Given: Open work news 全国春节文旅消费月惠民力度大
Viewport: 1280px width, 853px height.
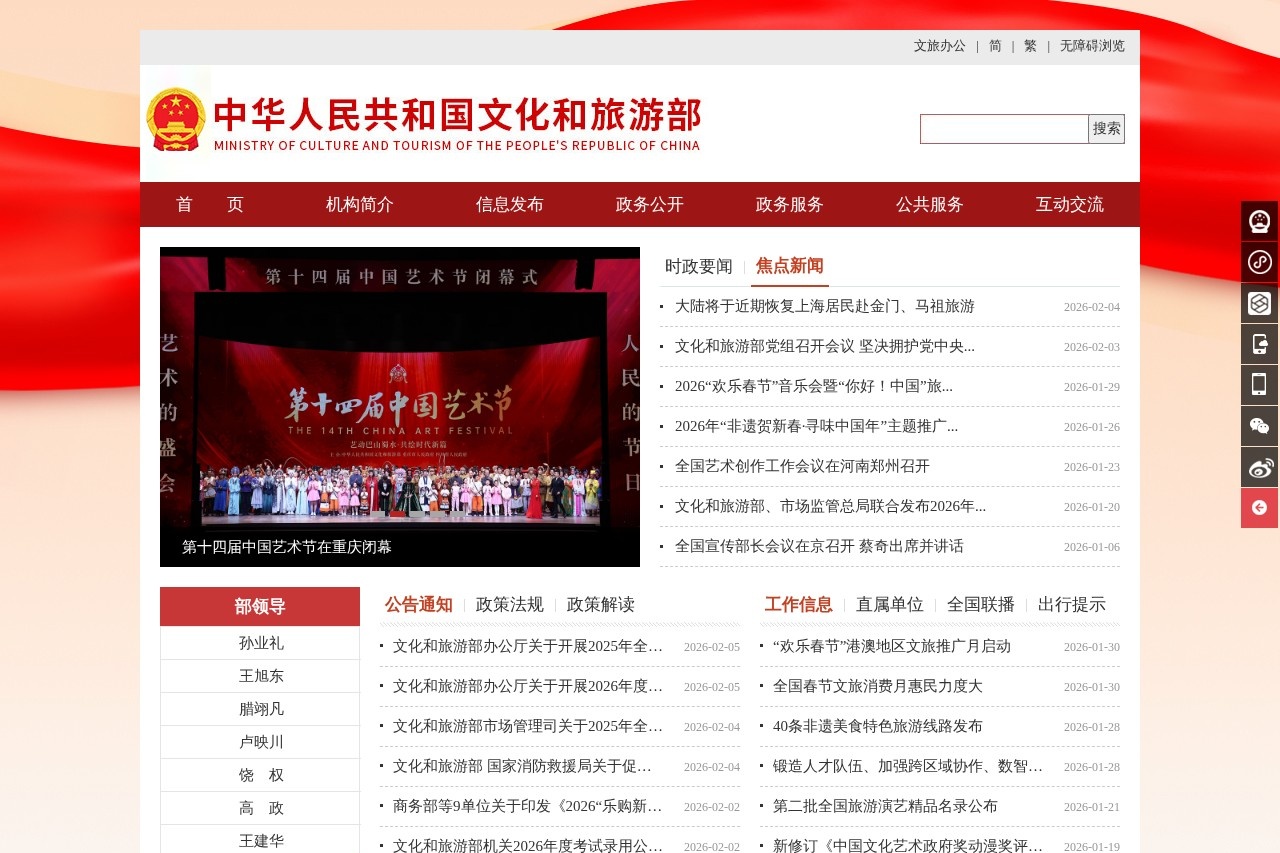Looking at the screenshot, I should click(x=878, y=687).
